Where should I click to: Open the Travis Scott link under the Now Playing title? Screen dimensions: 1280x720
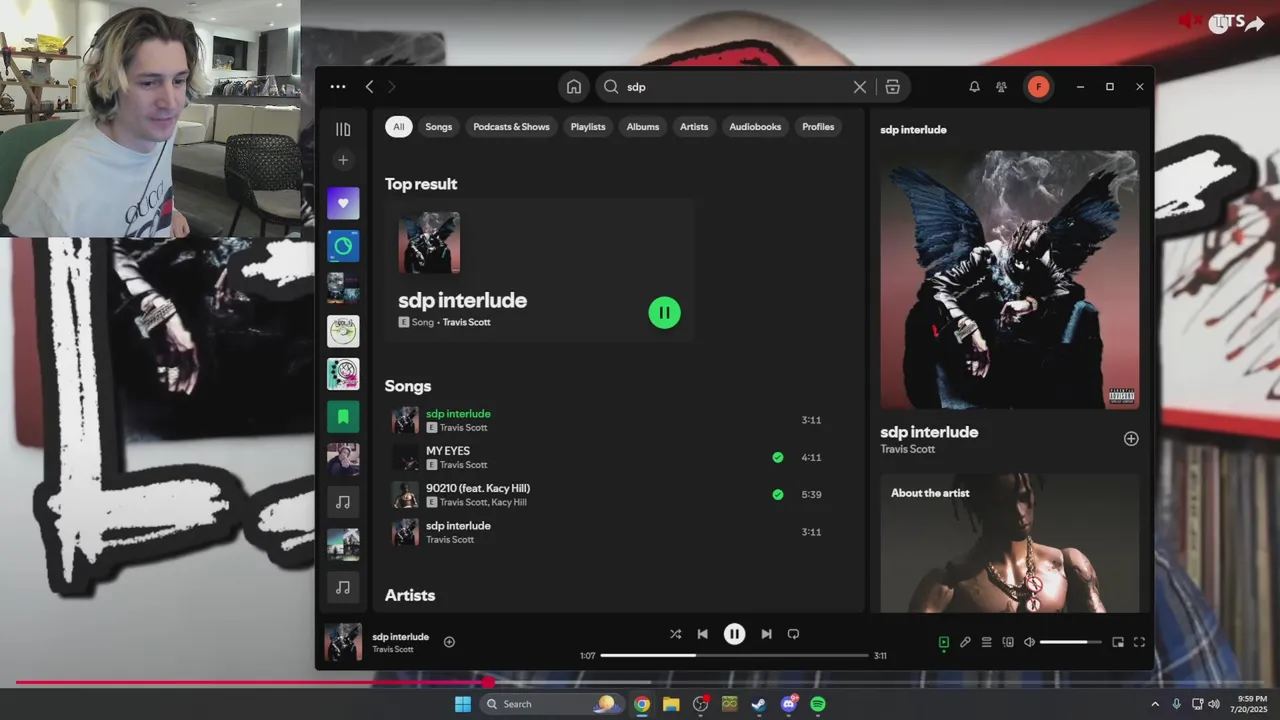click(x=907, y=449)
